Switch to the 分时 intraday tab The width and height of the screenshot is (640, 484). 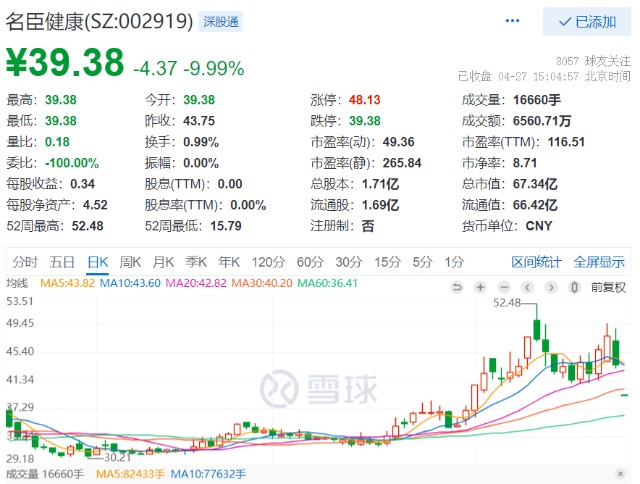26,262
